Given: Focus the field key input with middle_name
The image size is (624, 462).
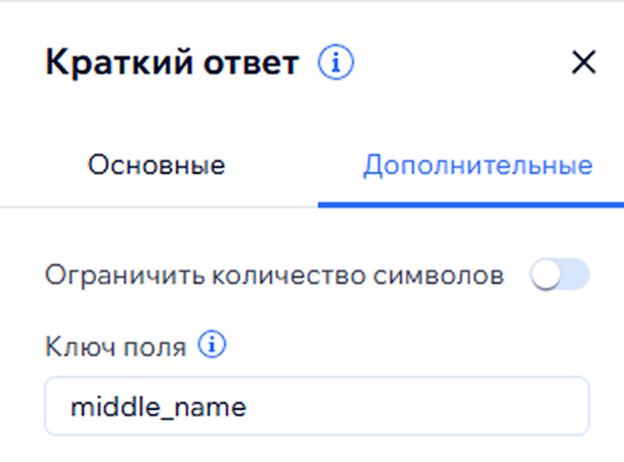Looking at the screenshot, I should click(x=316, y=406).
